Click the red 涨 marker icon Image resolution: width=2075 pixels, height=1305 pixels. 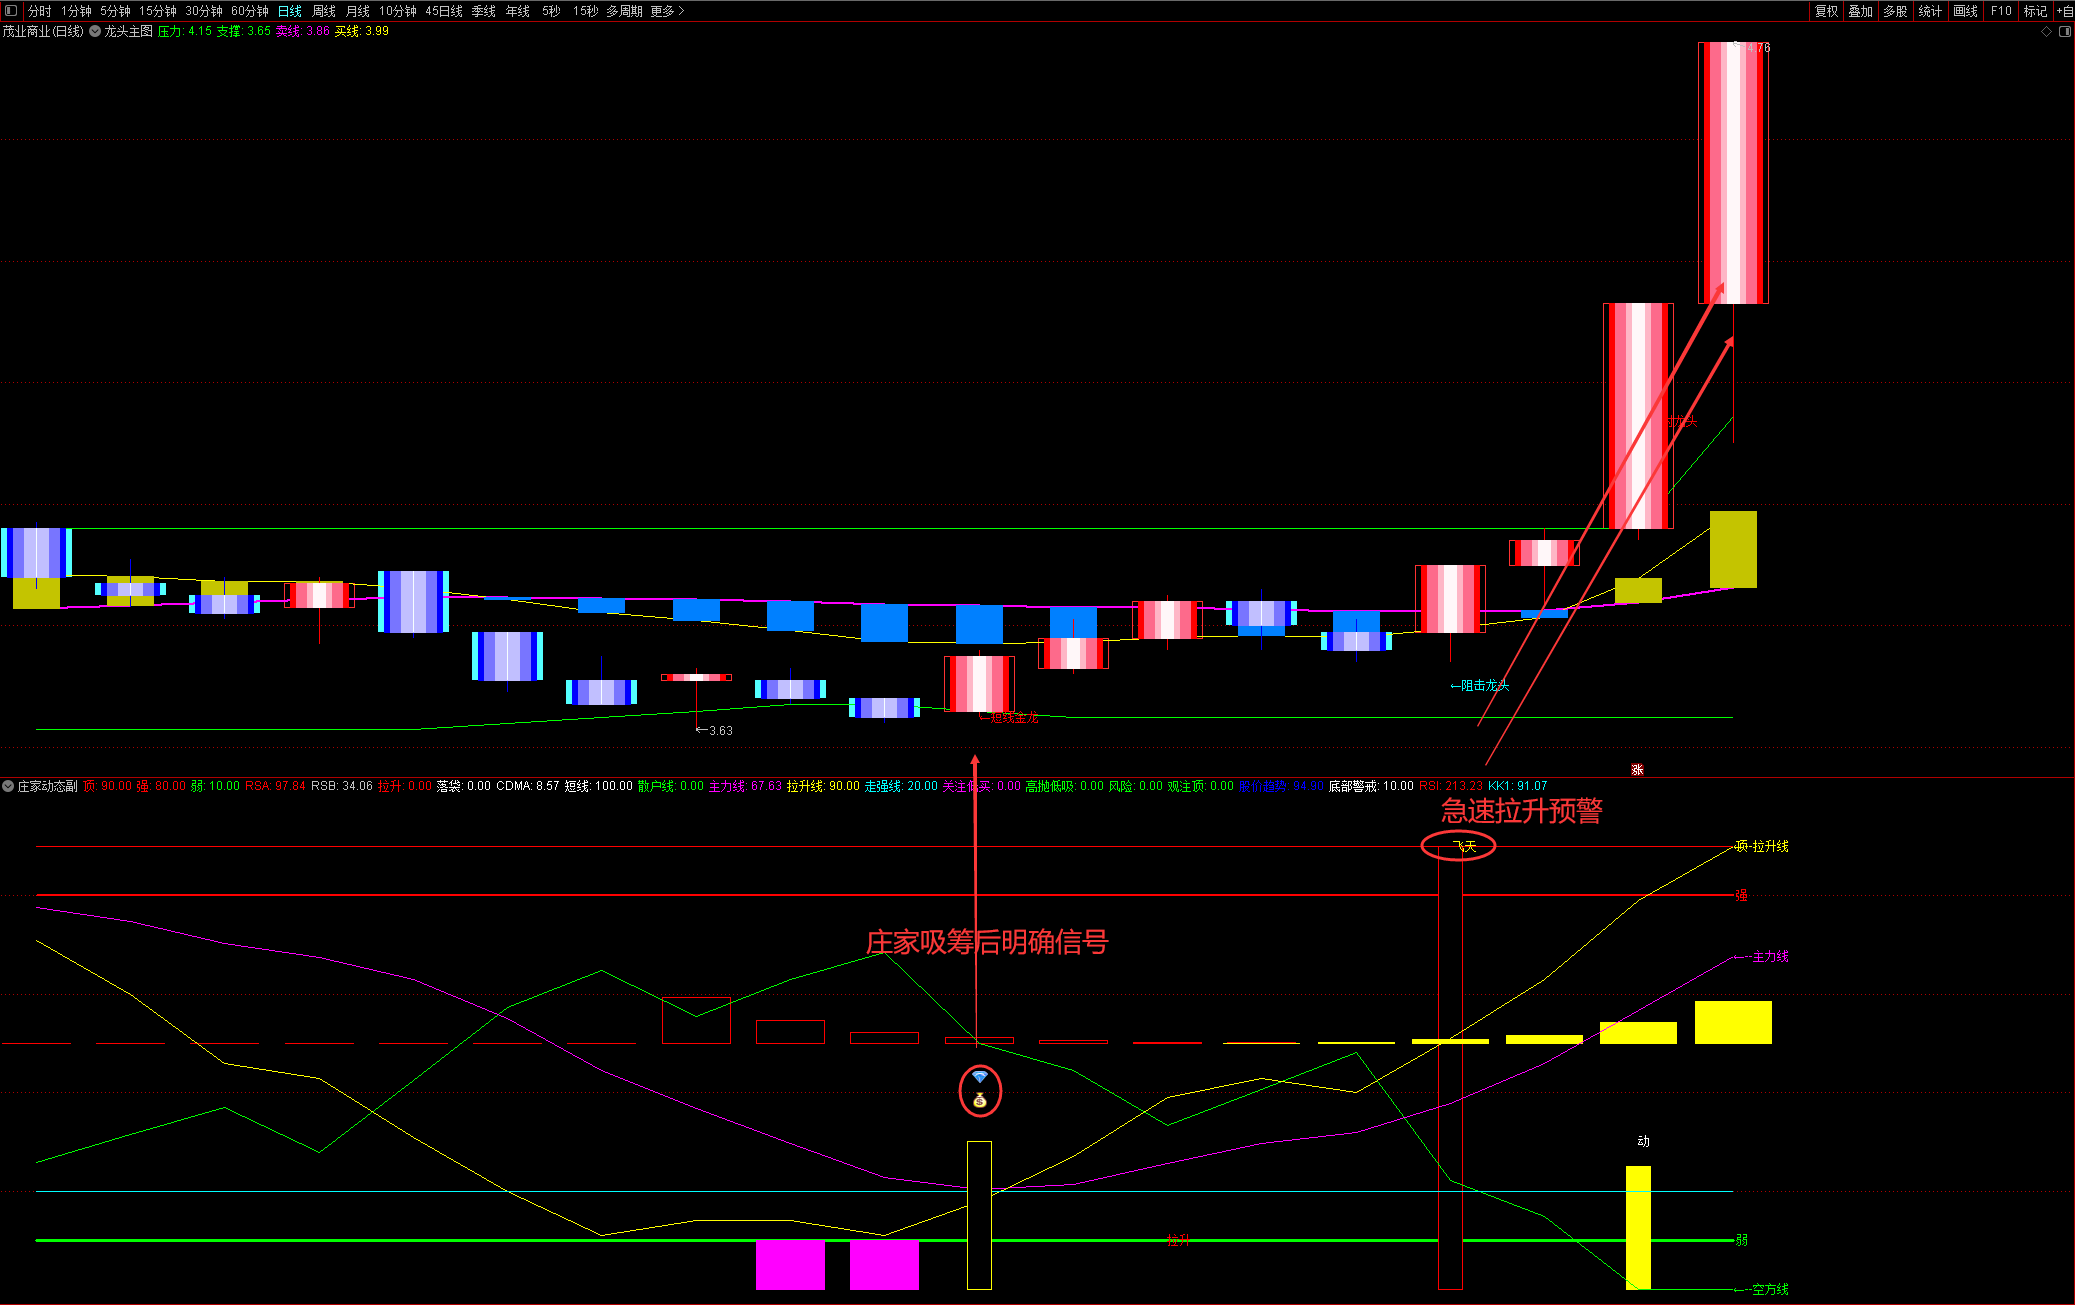pos(1637,769)
